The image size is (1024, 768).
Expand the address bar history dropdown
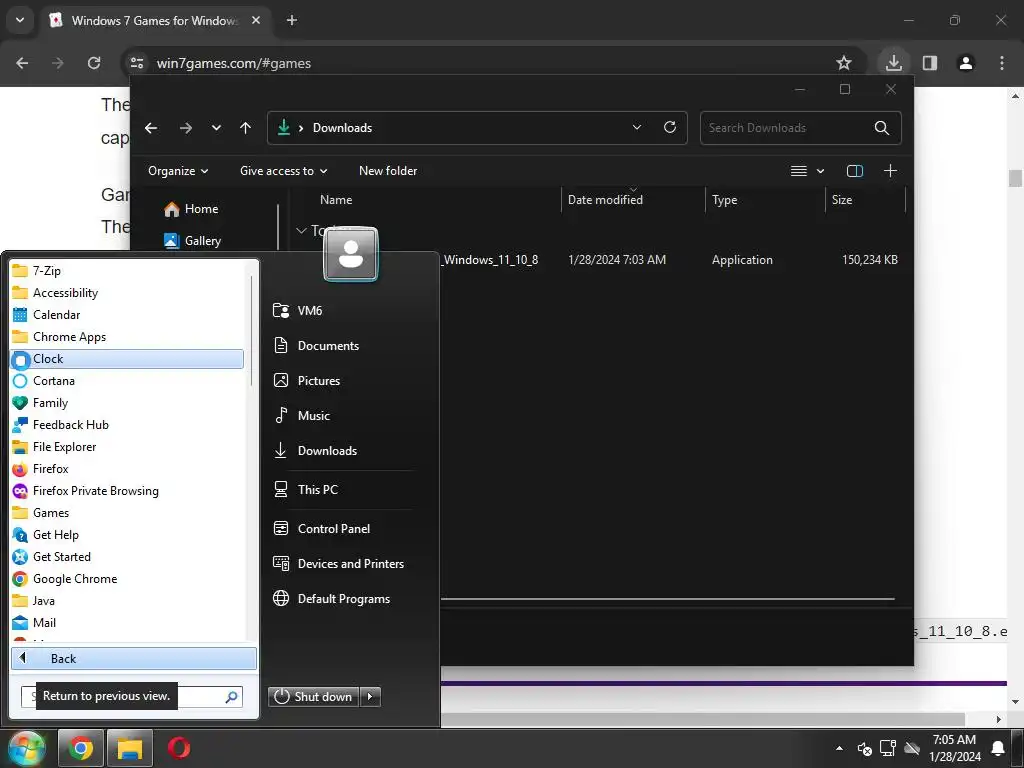point(637,127)
